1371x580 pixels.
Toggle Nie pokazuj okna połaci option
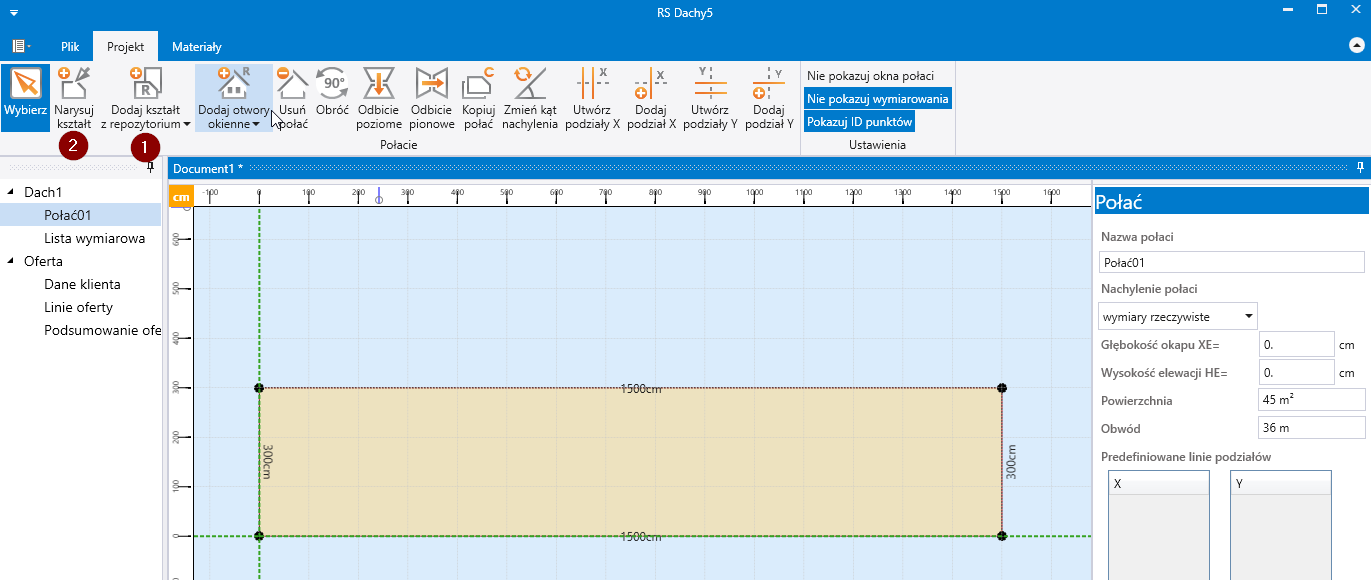[x=870, y=76]
